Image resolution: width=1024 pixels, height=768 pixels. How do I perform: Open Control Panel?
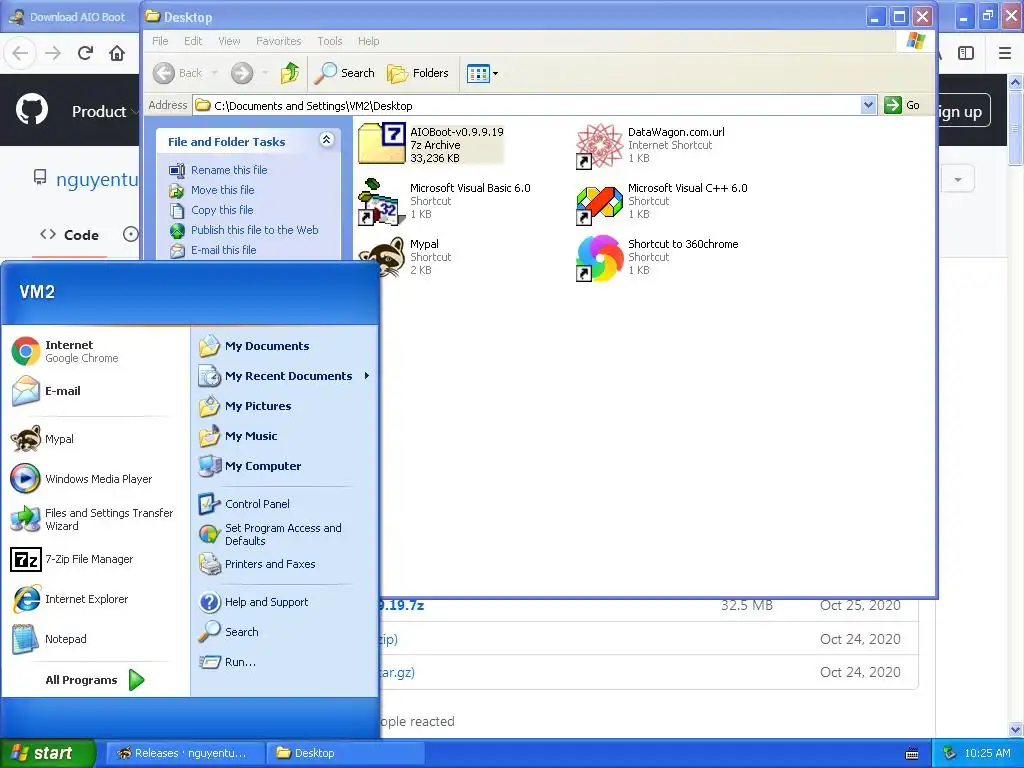285,504
